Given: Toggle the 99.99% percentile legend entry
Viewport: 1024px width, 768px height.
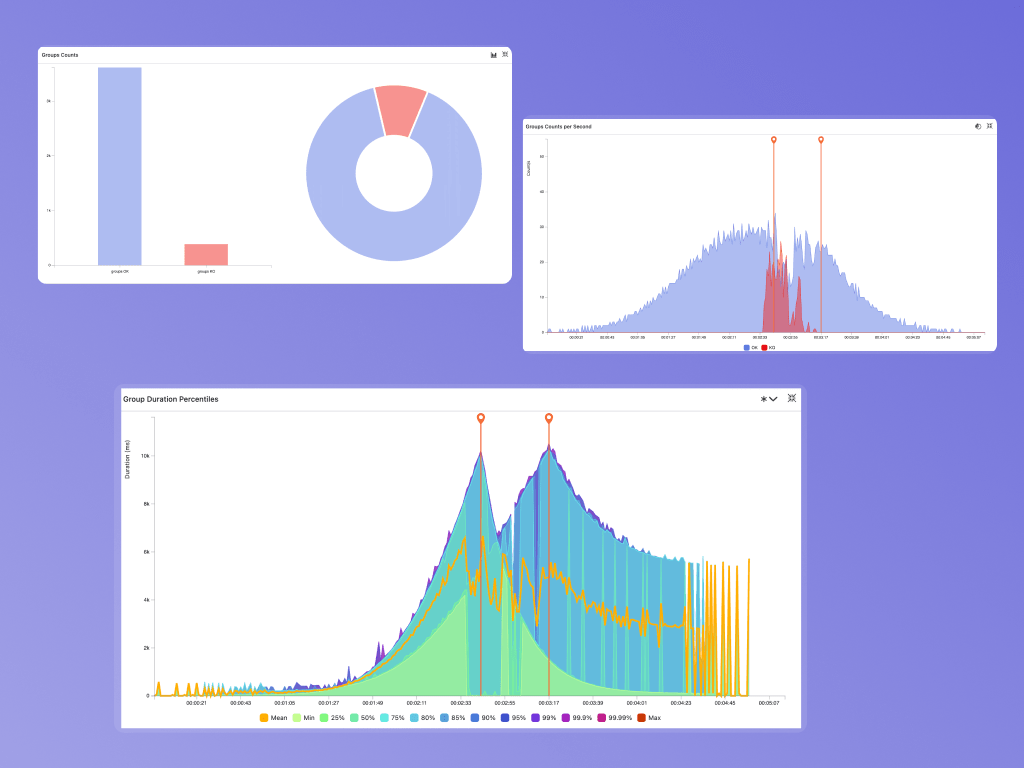Looking at the screenshot, I should pos(615,718).
